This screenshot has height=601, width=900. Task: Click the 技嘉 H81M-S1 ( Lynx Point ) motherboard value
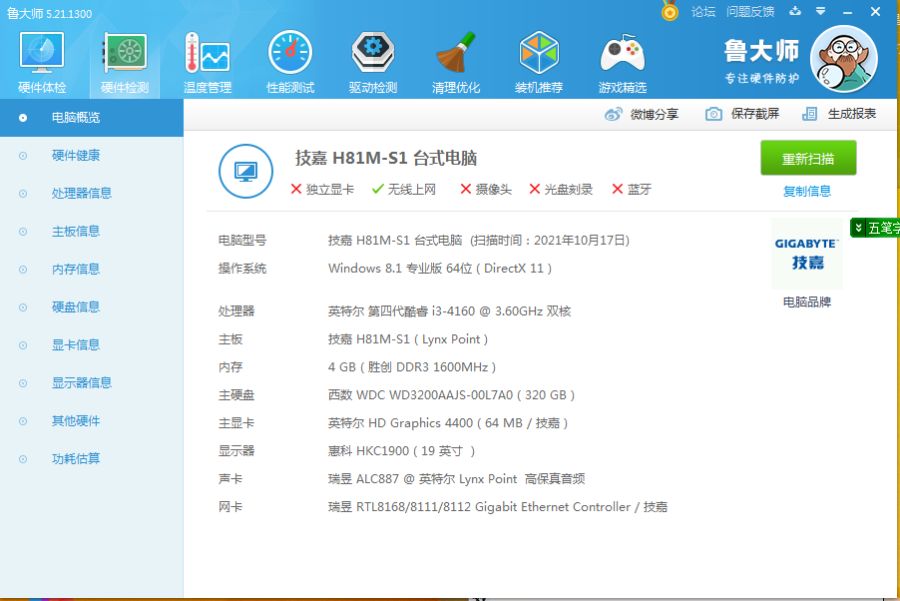[x=408, y=339]
